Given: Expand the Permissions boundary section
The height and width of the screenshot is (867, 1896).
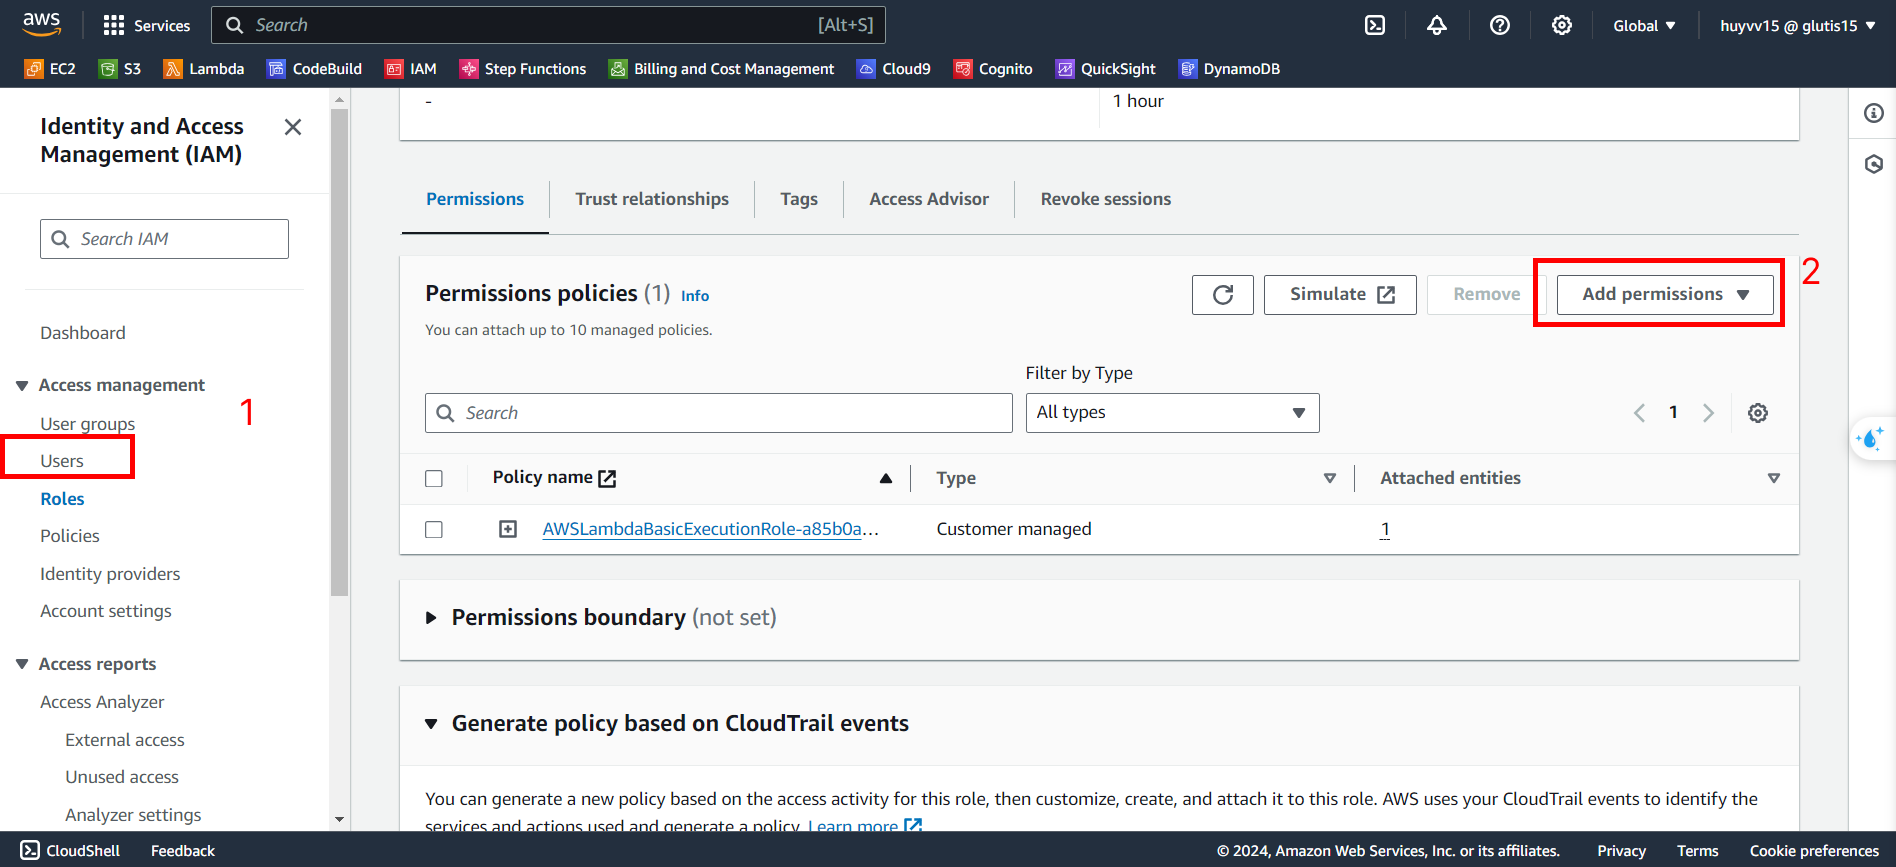Looking at the screenshot, I should (431, 618).
